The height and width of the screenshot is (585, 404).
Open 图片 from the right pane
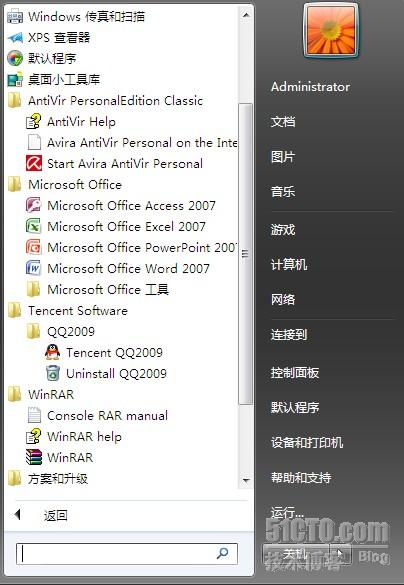(283, 157)
